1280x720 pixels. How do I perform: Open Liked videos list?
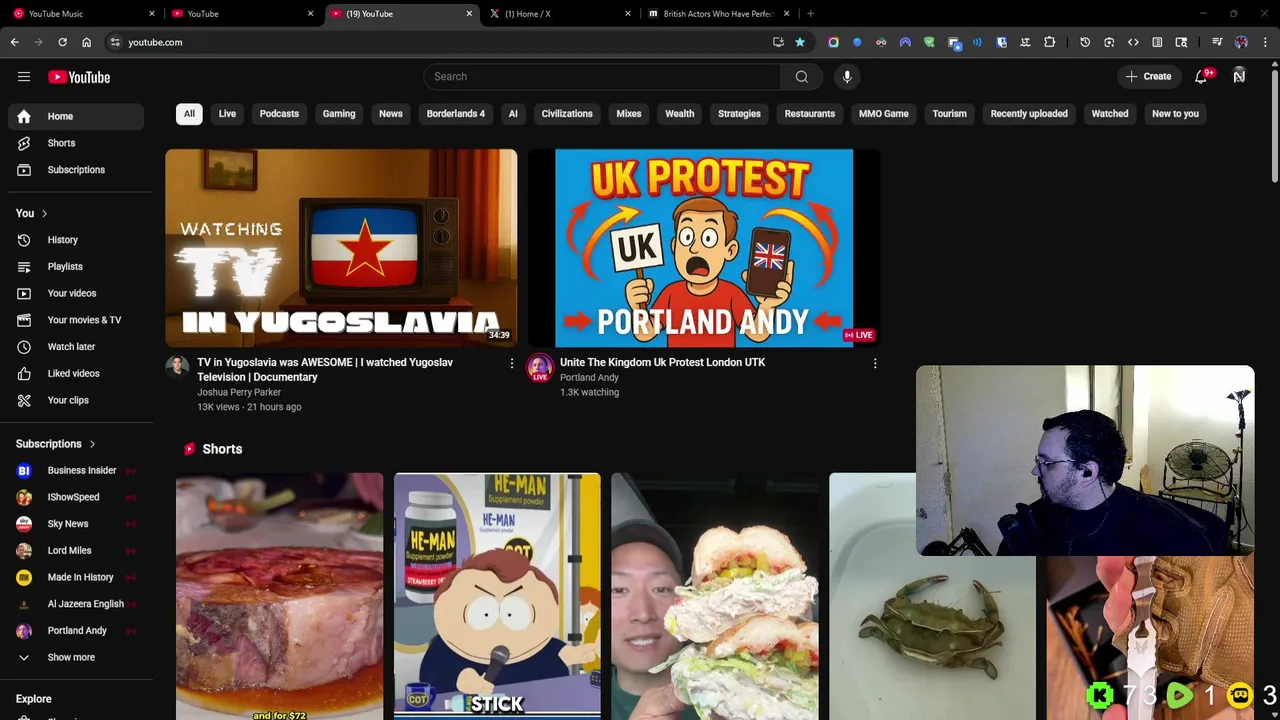pos(76,373)
